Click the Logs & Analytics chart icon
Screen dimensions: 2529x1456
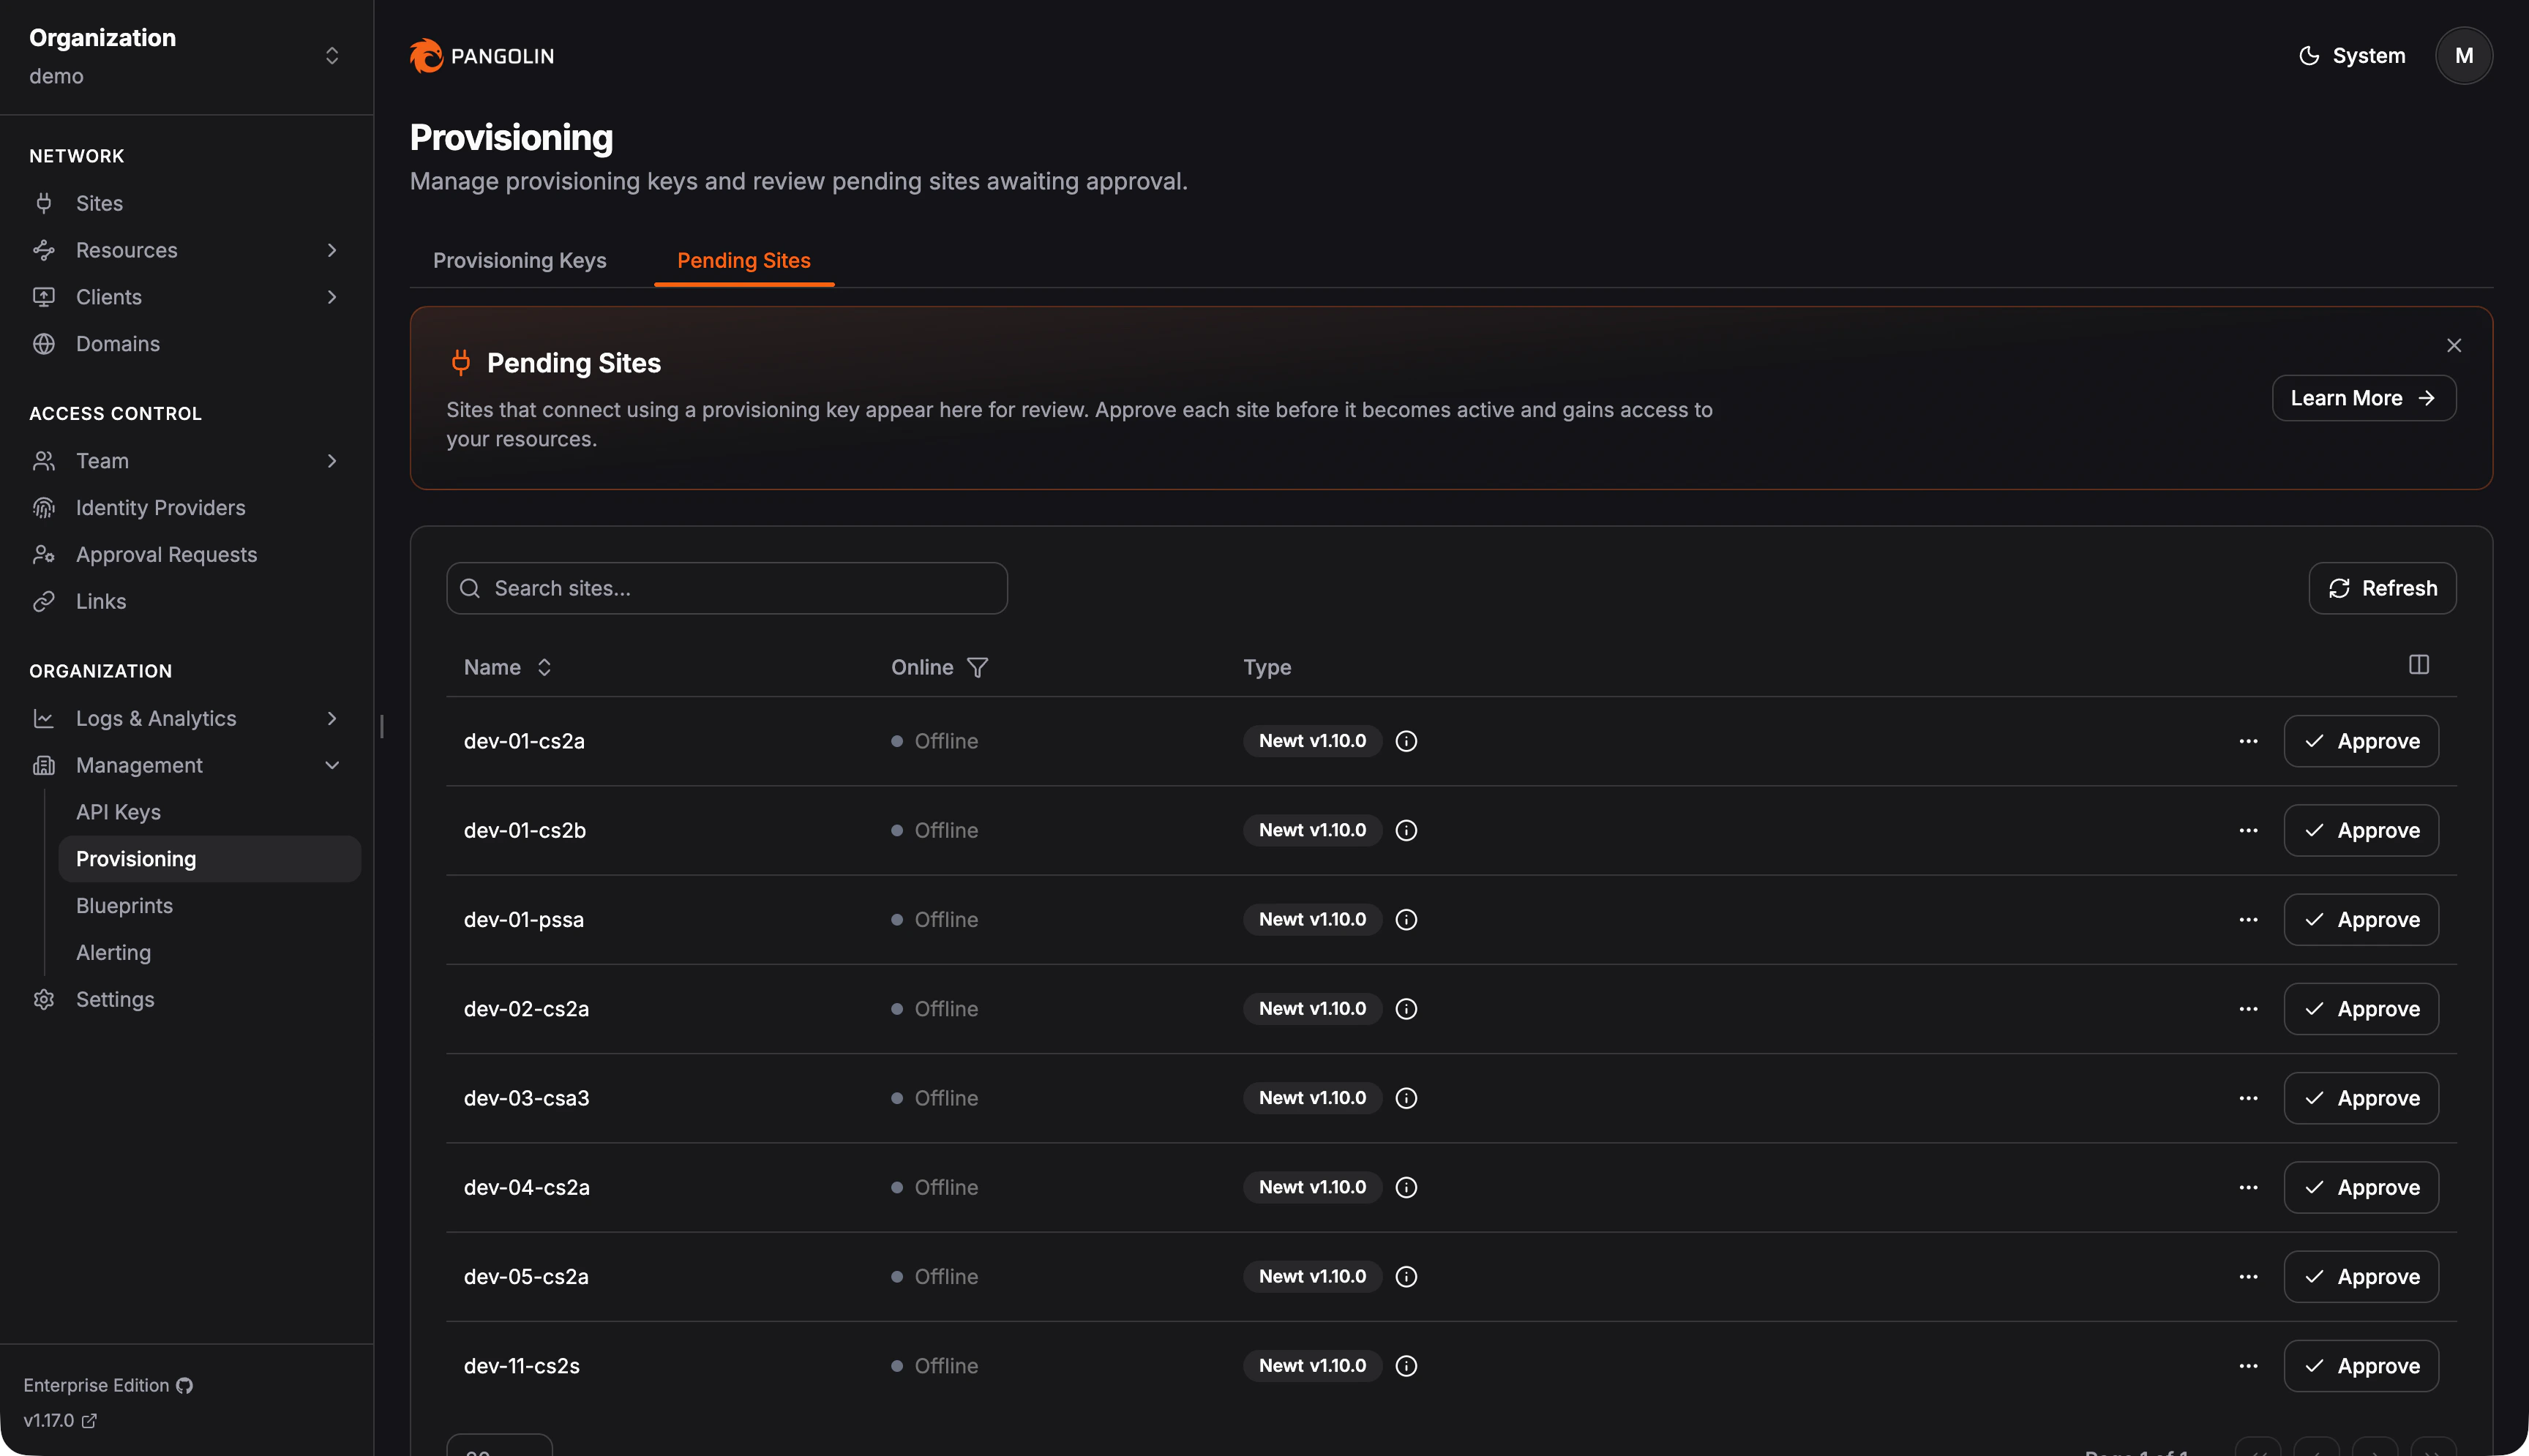point(44,718)
